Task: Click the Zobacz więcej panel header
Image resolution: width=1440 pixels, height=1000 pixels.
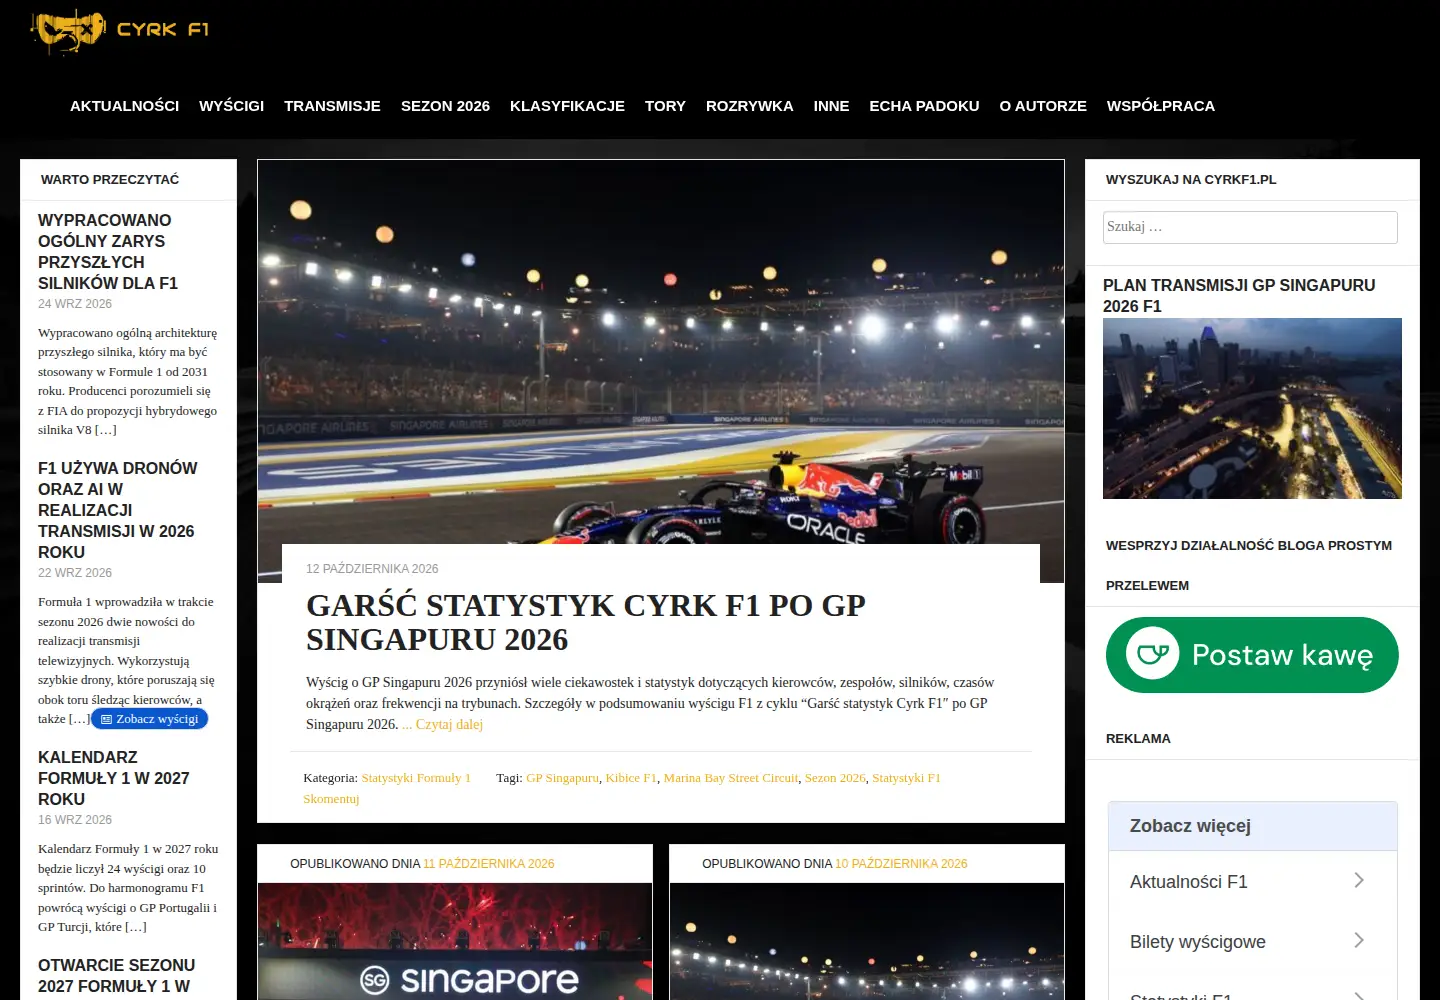Action: pyautogui.click(x=1253, y=826)
